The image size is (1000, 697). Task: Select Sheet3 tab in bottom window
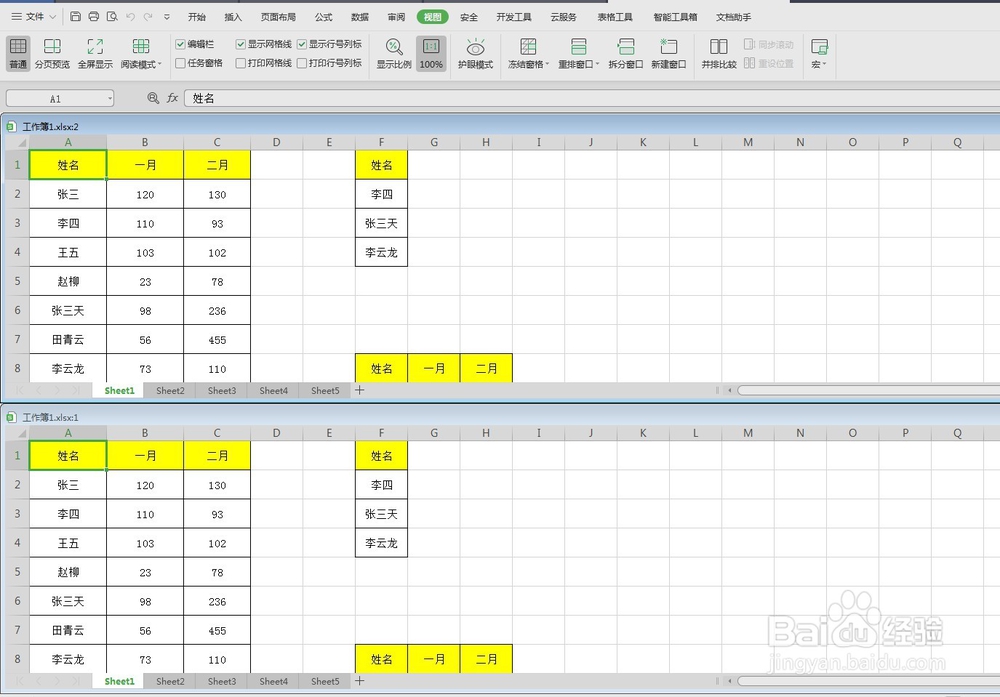point(222,681)
